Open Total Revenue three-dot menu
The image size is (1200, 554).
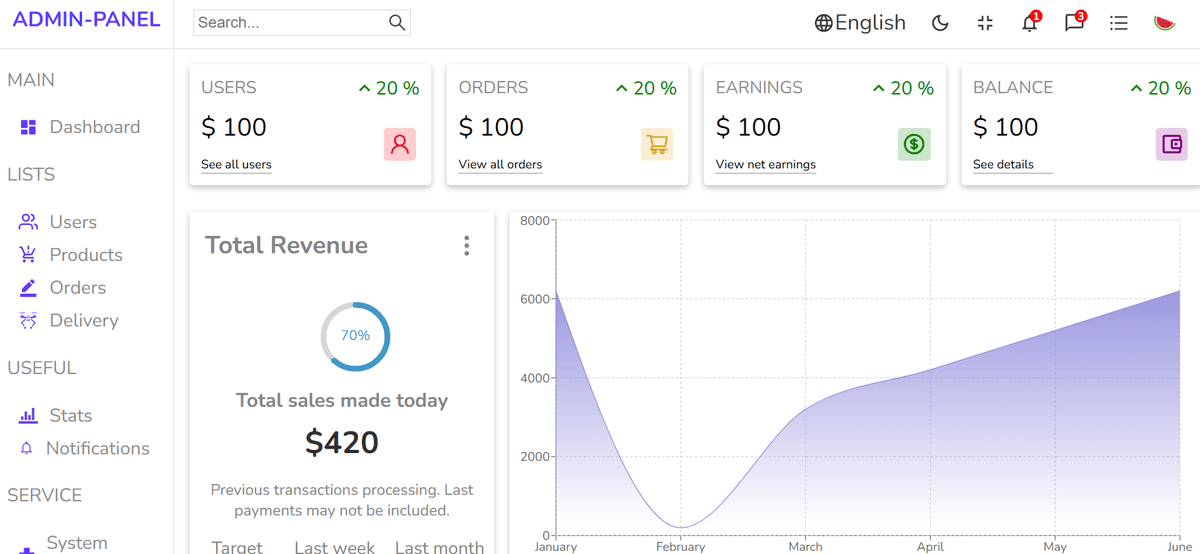466,246
